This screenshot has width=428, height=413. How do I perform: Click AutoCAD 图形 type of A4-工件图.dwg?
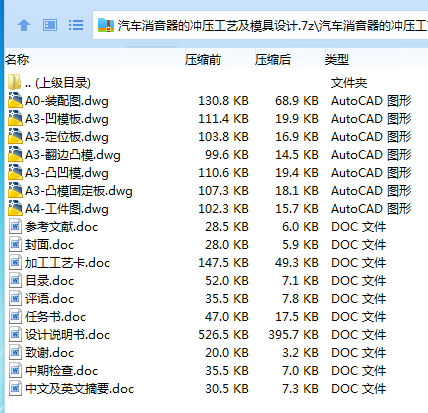pyautogui.click(x=371, y=209)
